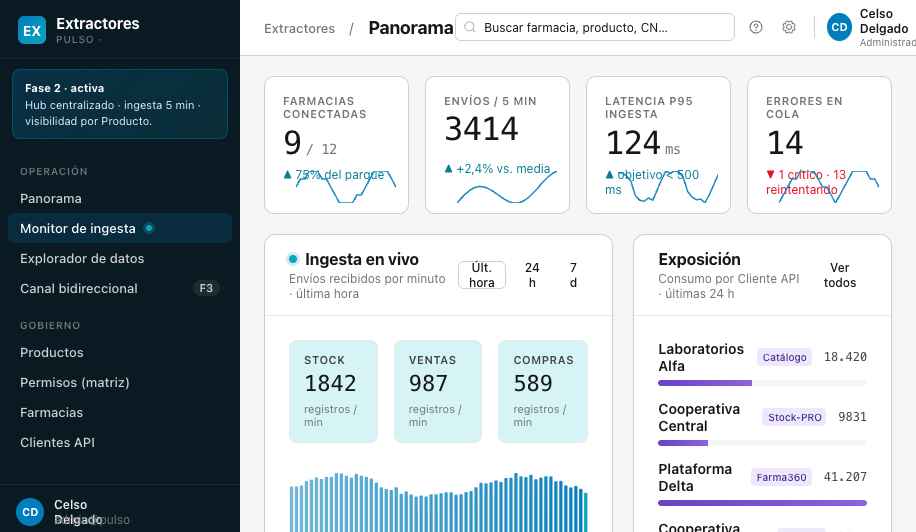916x532 pixels.
Task: Click the Panorama page title
Action: tap(411, 27)
